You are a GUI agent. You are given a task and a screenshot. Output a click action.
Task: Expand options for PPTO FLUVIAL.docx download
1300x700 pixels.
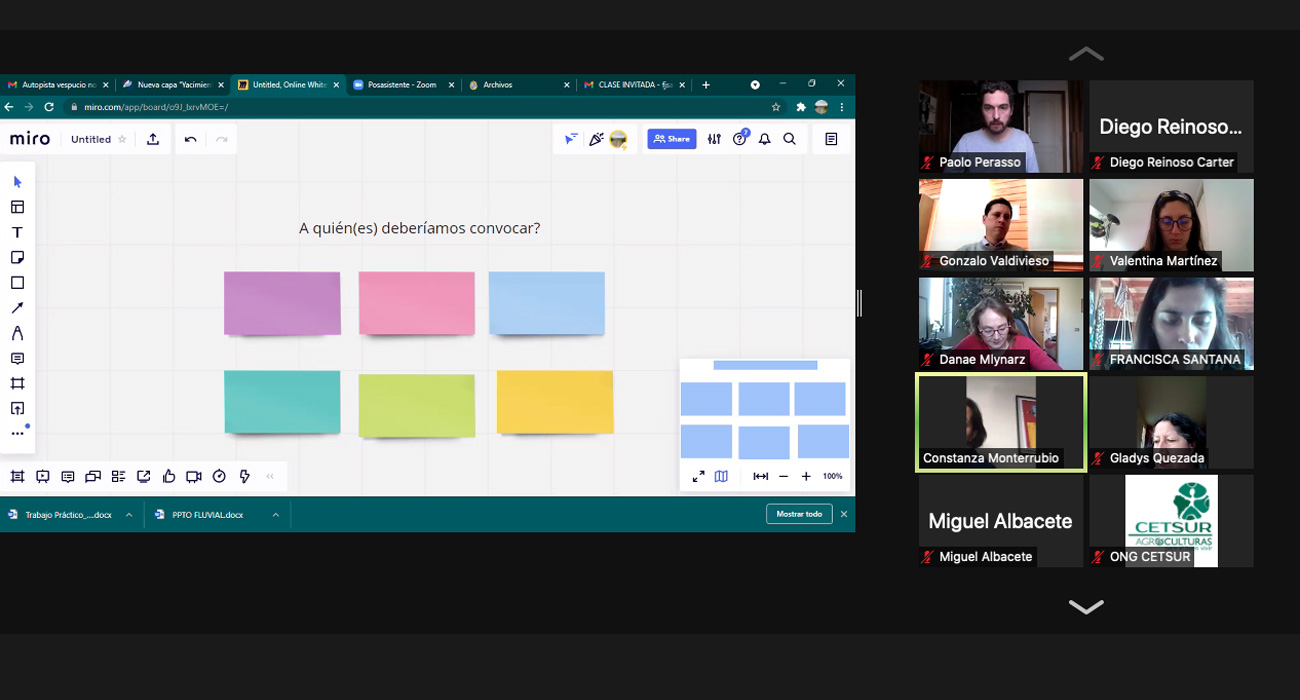(x=275, y=515)
